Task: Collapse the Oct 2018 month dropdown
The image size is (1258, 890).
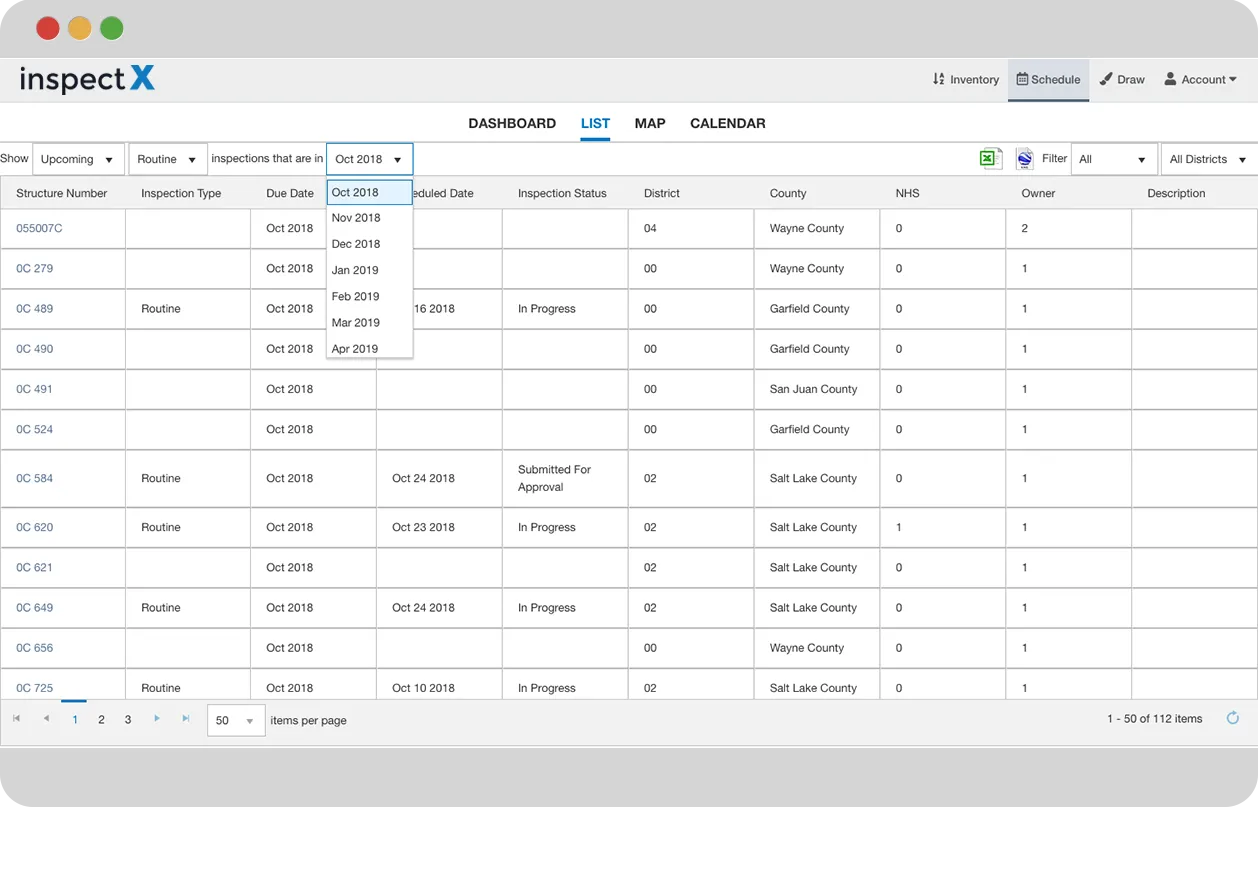Action: click(369, 159)
